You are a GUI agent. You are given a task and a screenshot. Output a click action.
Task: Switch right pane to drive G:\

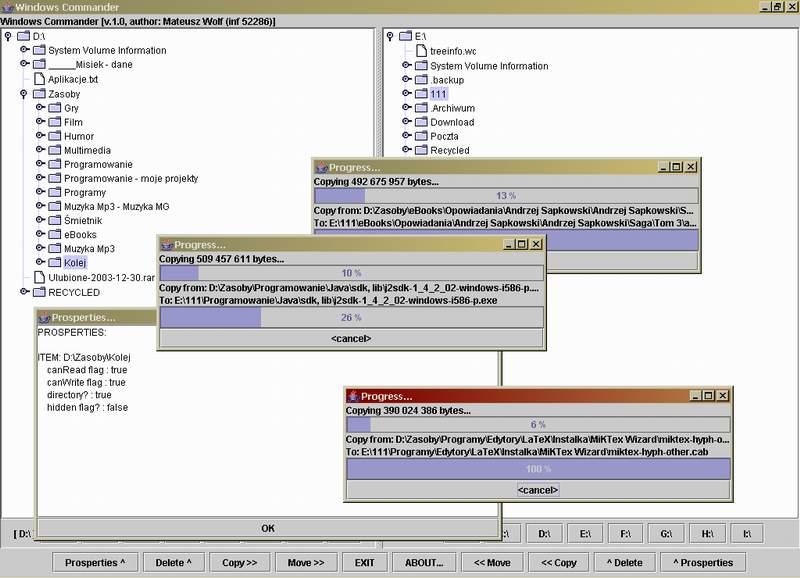click(666, 534)
